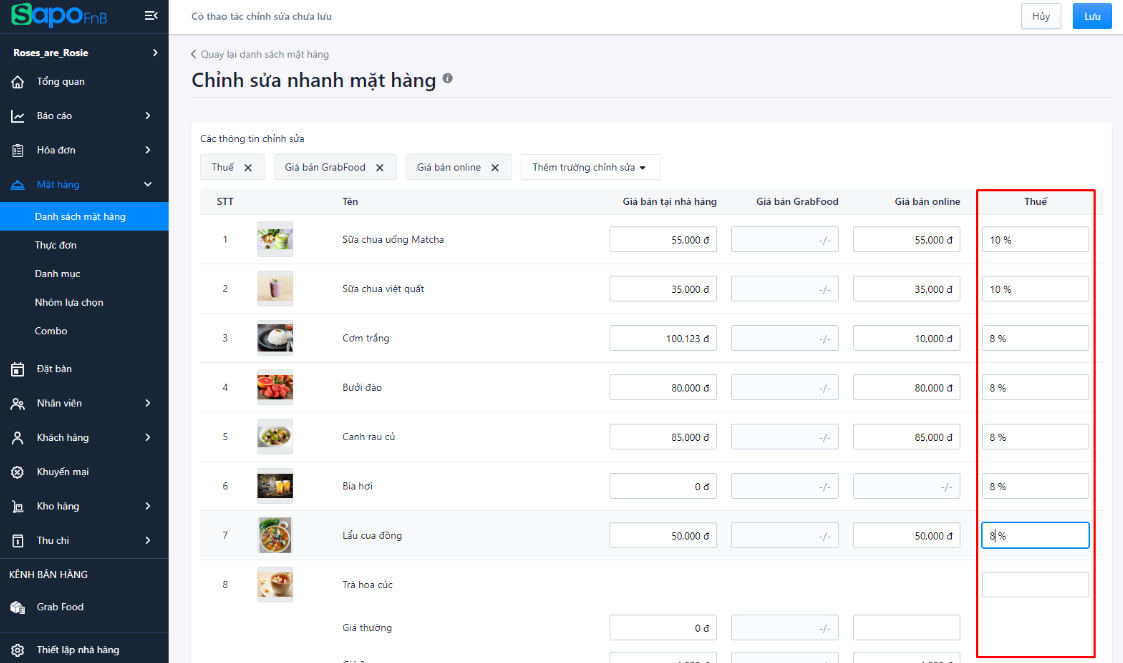Screen dimensions: 1123x663
Task: Expand the Báo cáo submenu arrow
Action: 148,115
